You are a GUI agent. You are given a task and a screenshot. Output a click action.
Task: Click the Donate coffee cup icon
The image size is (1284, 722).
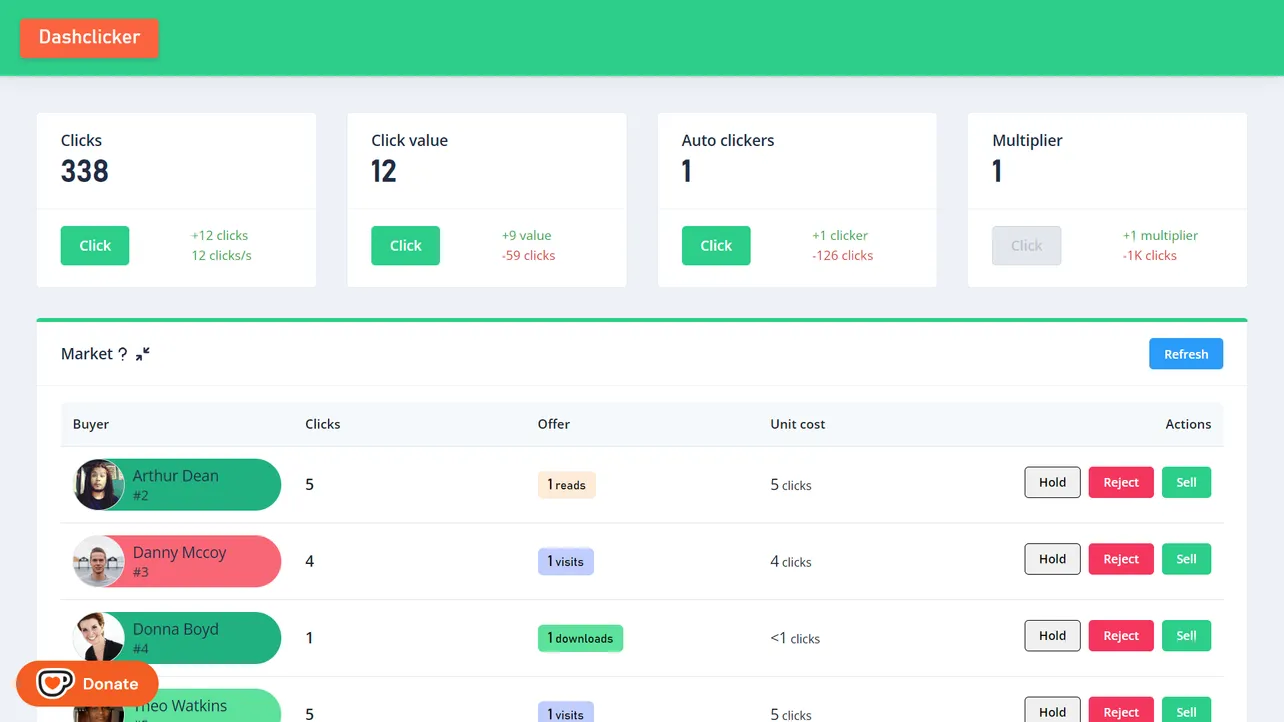click(x=55, y=684)
